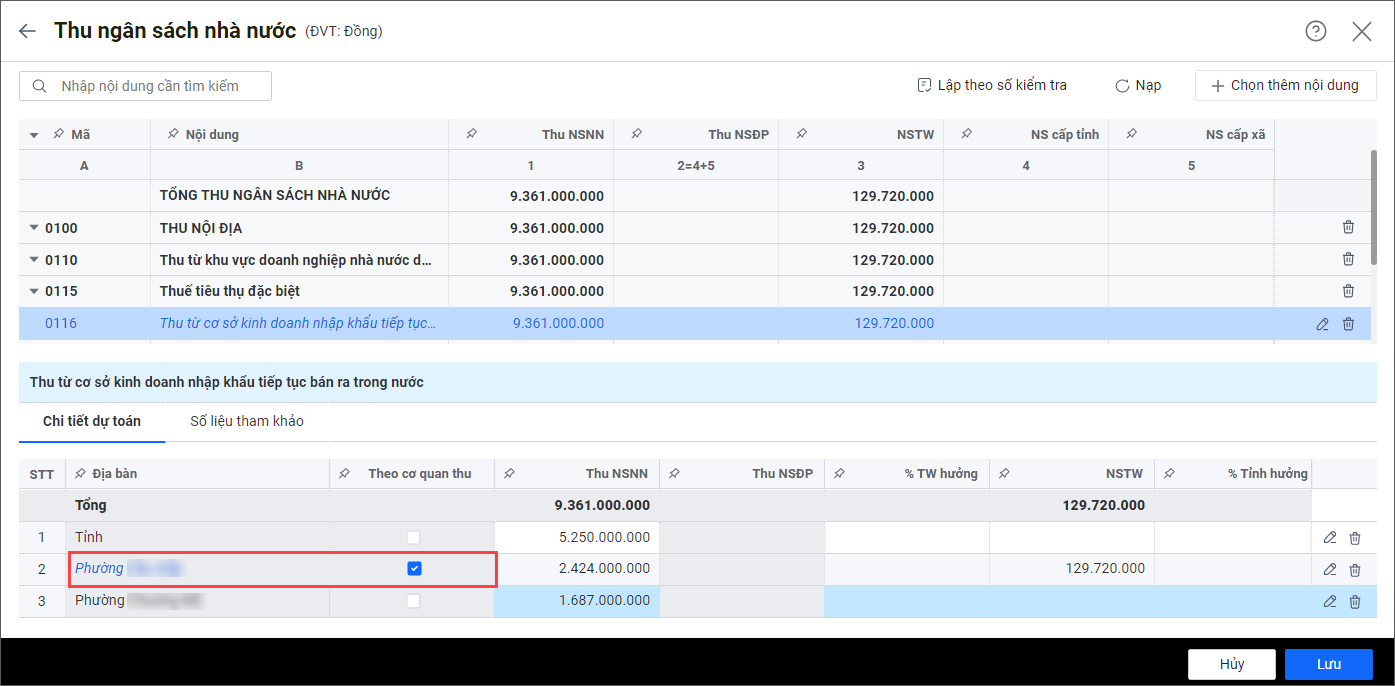The width and height of the screenshot is (1395, 686).
Task: Delete the 0100 THU NỘI ĐỊA row
Action: (1348, 228)
